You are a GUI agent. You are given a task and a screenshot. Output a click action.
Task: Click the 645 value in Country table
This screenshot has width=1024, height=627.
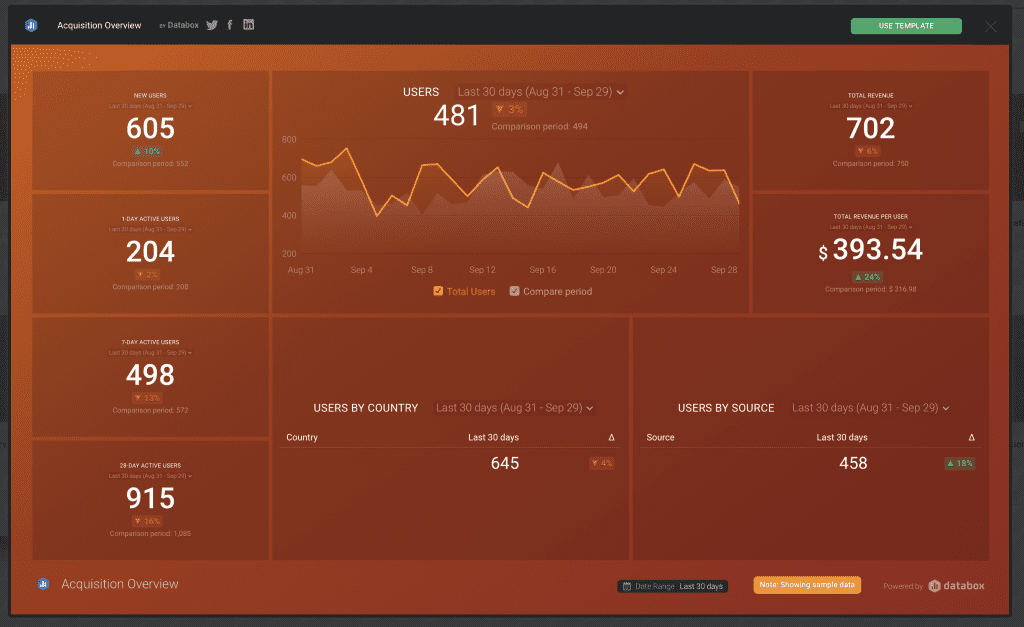(505, 463)
